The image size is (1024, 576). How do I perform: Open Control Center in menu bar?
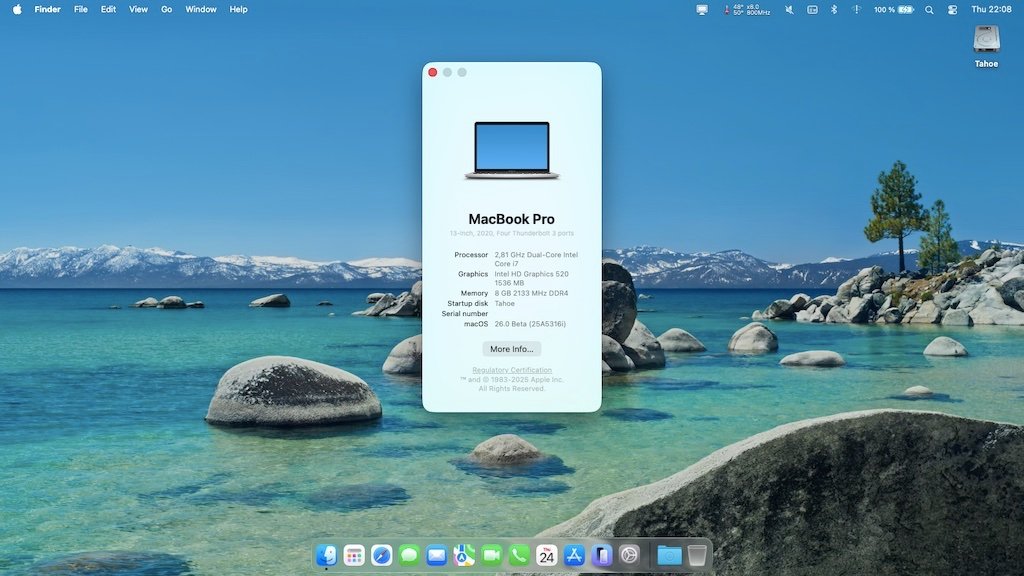pos(952,10)
